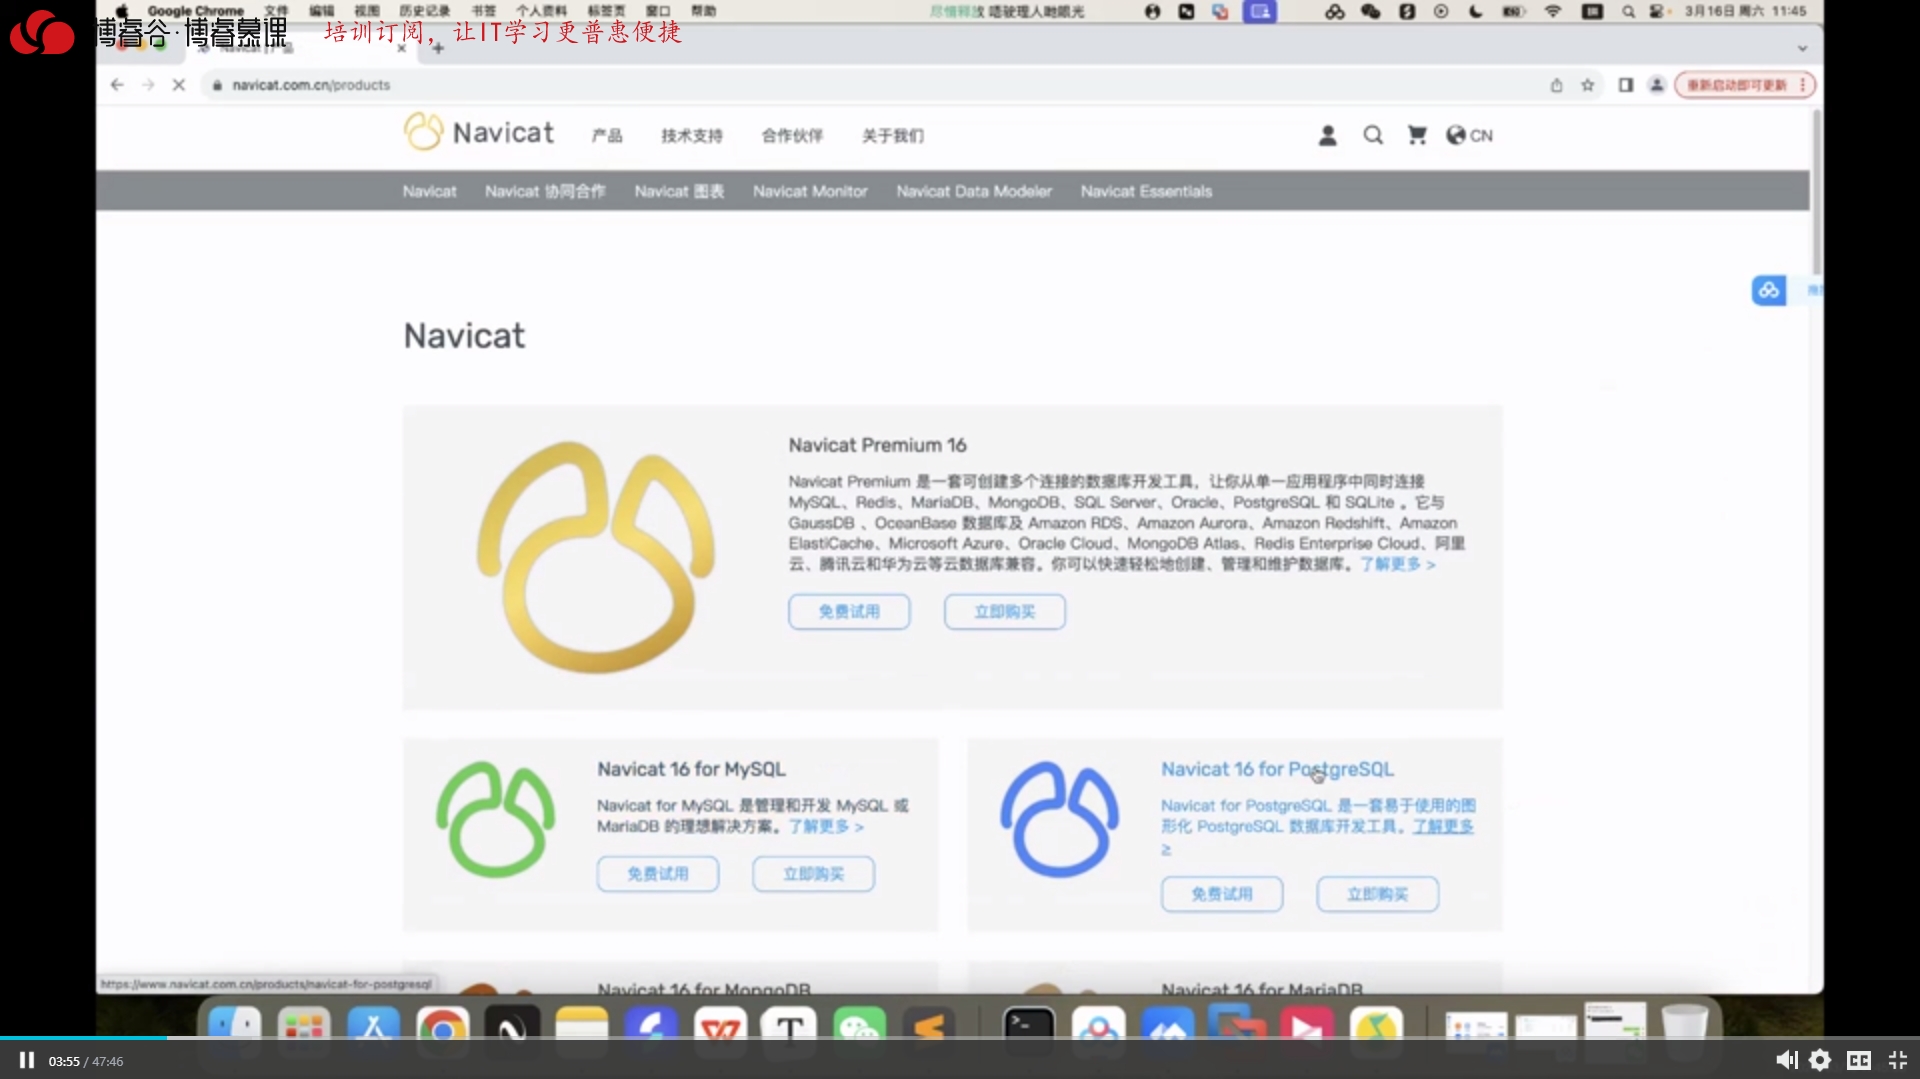
Task: Click the crescent moon Focus icon
Action: point(1476,11)
